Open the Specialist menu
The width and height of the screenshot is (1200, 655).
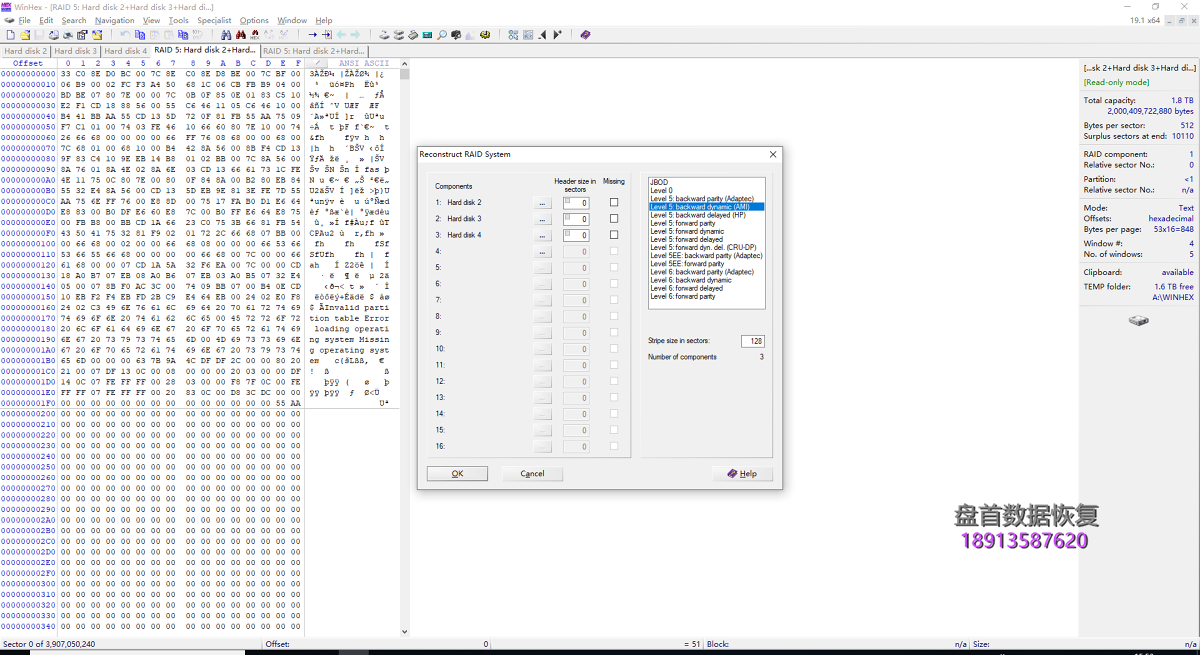pos(214,20)
